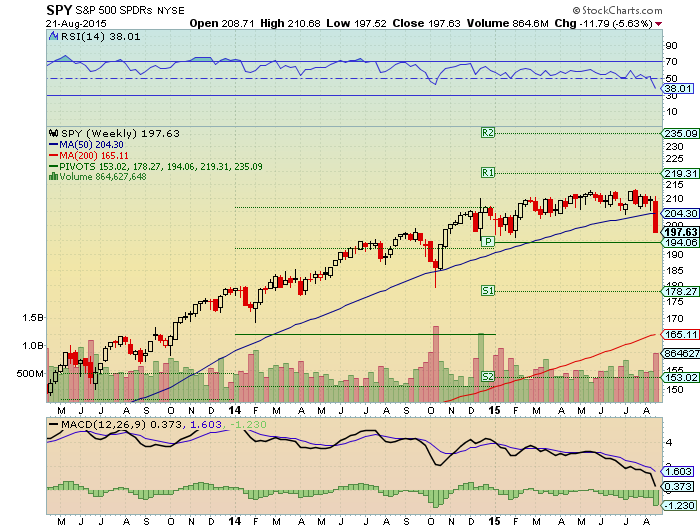
Task: Click the 204.30 moving average tag
Action: (x=681, y=214)
